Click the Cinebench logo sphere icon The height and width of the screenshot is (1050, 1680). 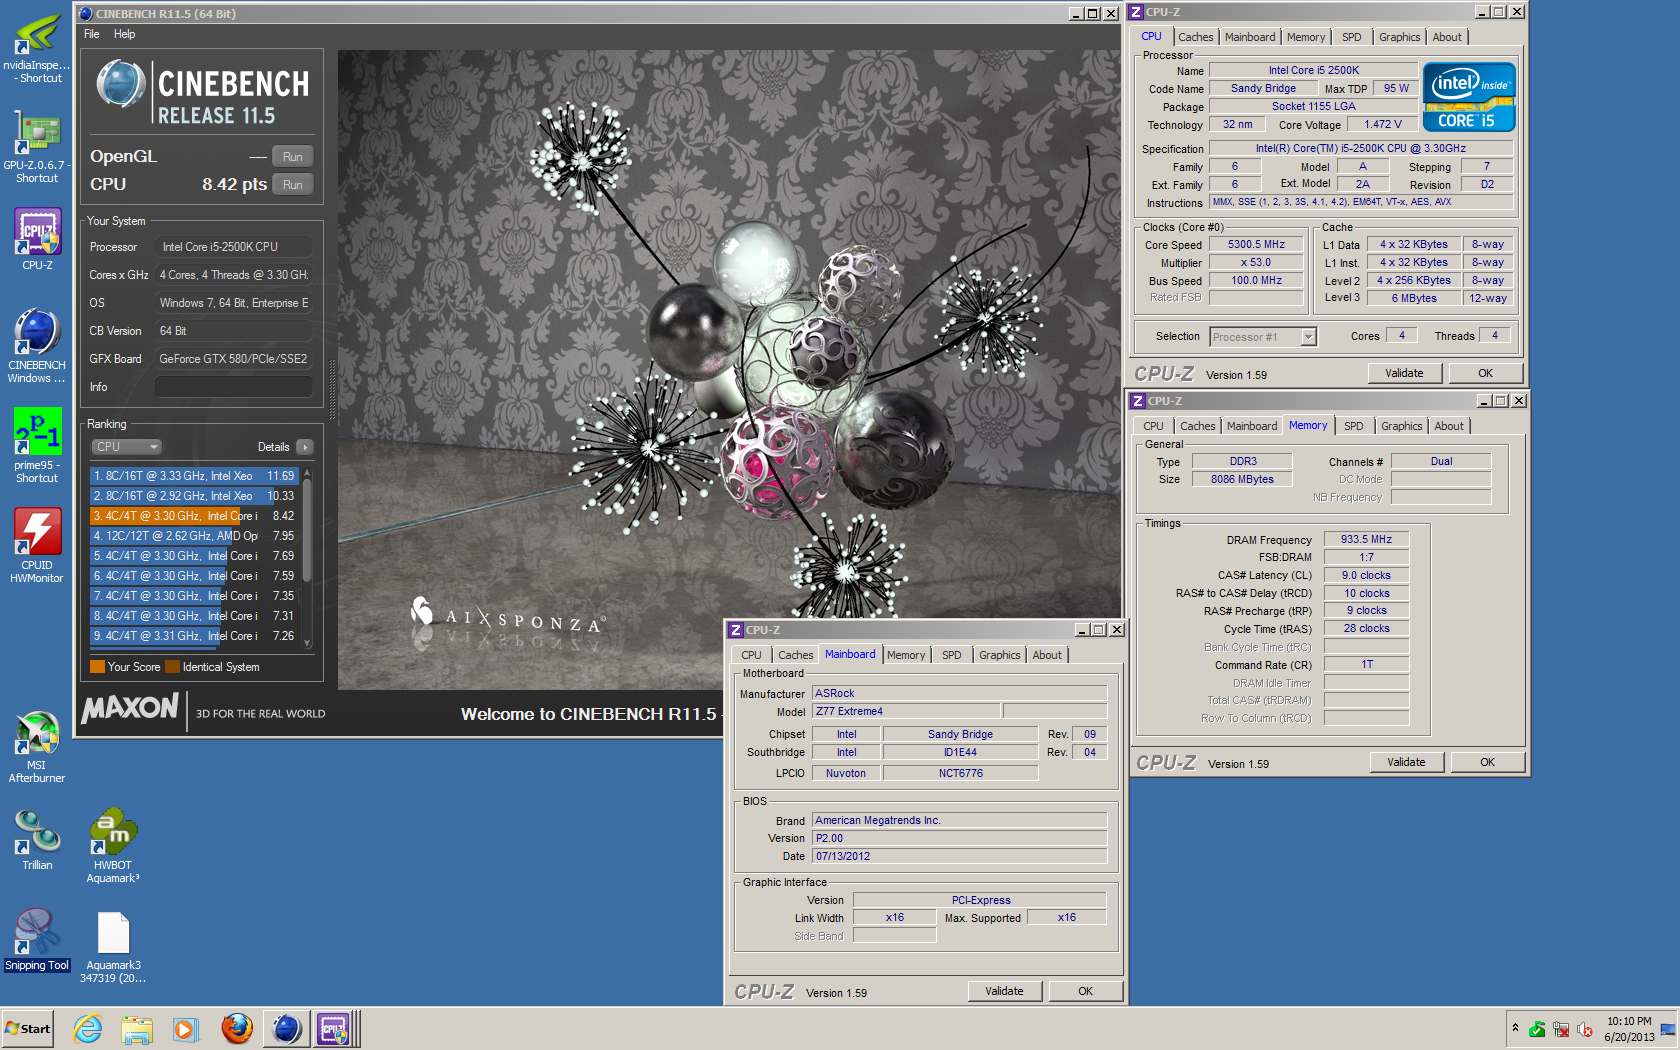[x=121, y=84]
